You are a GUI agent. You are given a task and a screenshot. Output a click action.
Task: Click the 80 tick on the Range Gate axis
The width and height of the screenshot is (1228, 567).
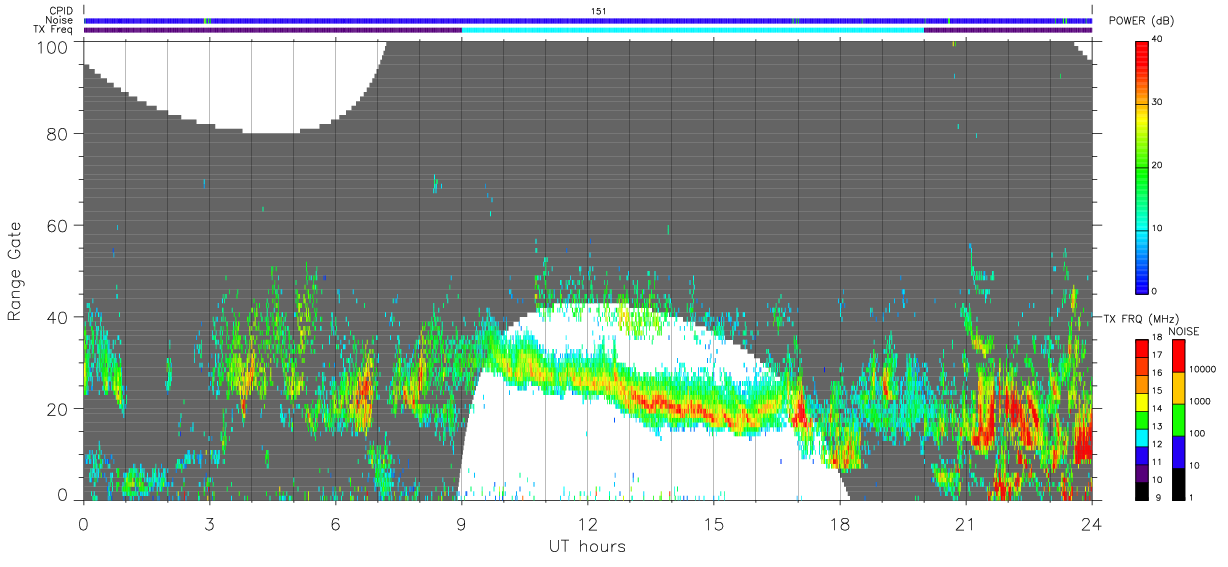click(56, 134)
